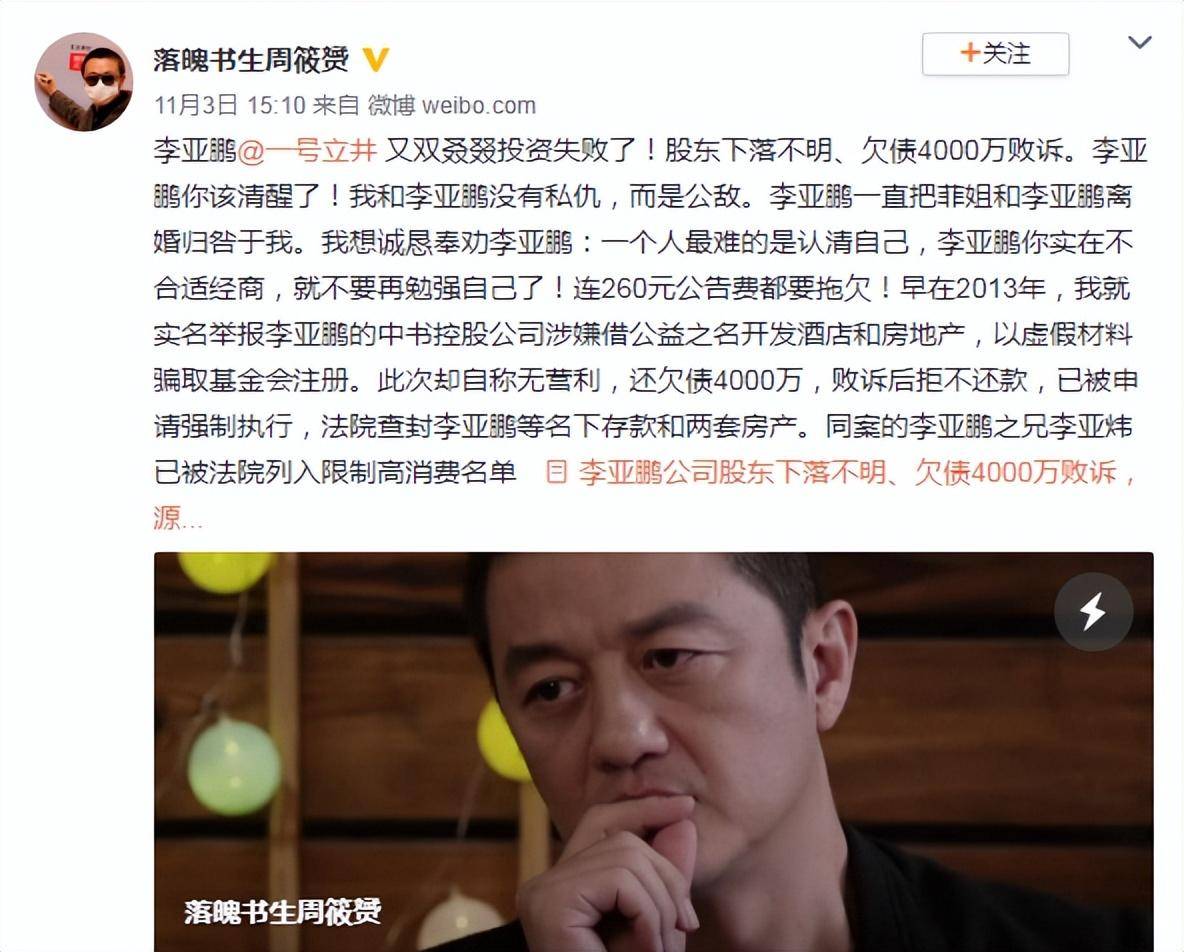Expand the post options chevron

(1139, 42)
